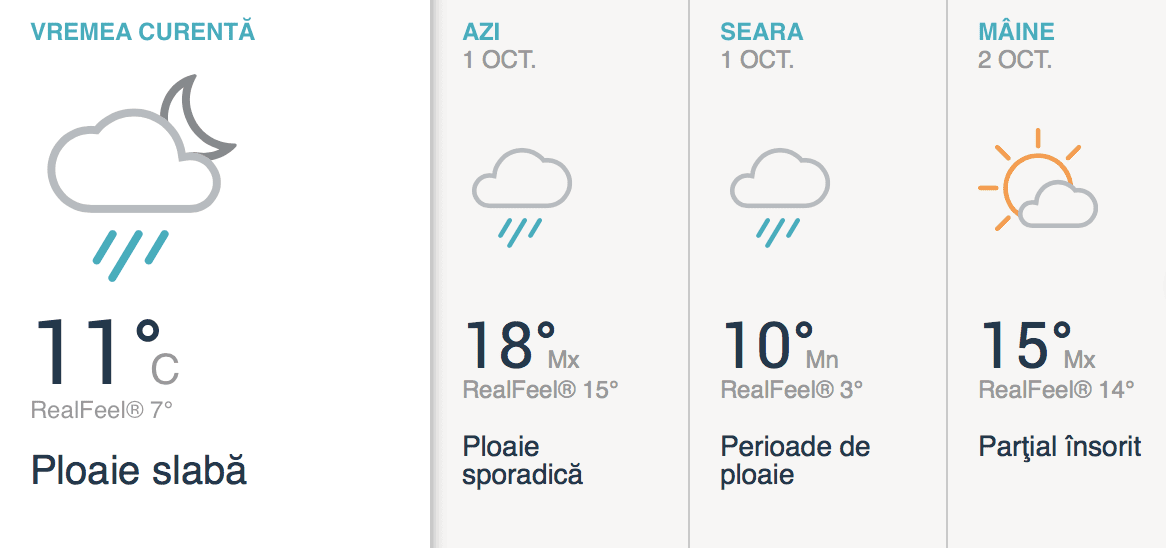Click the MÂINE partly sunny icon
Viewport: 1166px width, 548px height.
coord(1038,179)
